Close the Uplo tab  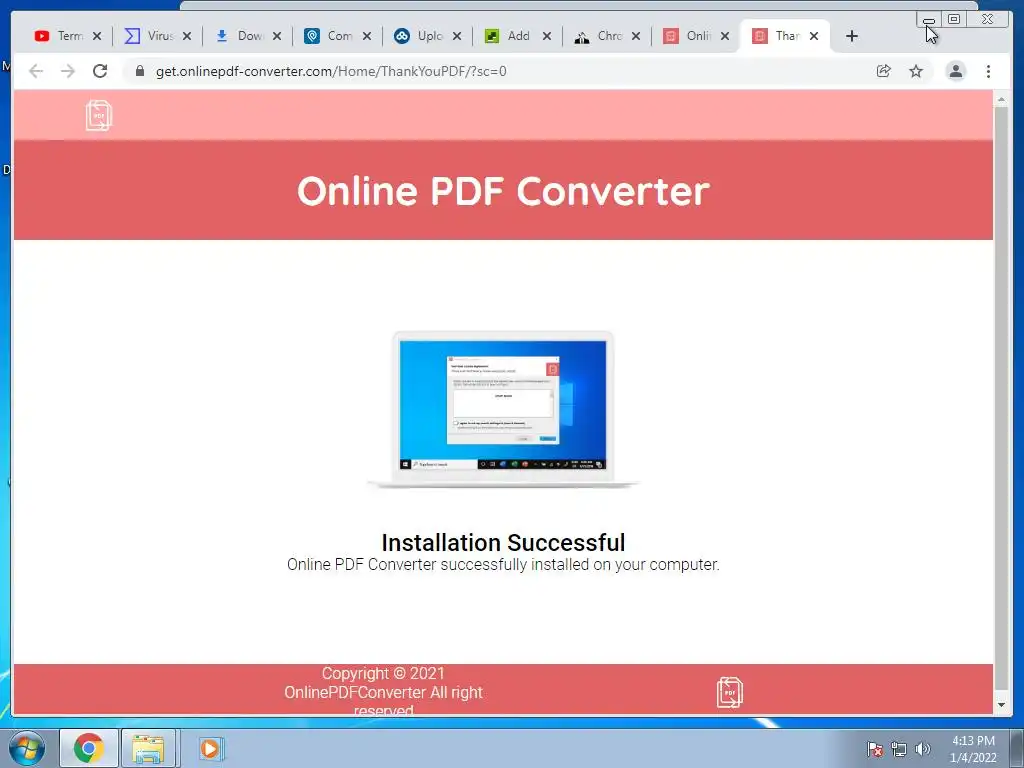(457, 36)
